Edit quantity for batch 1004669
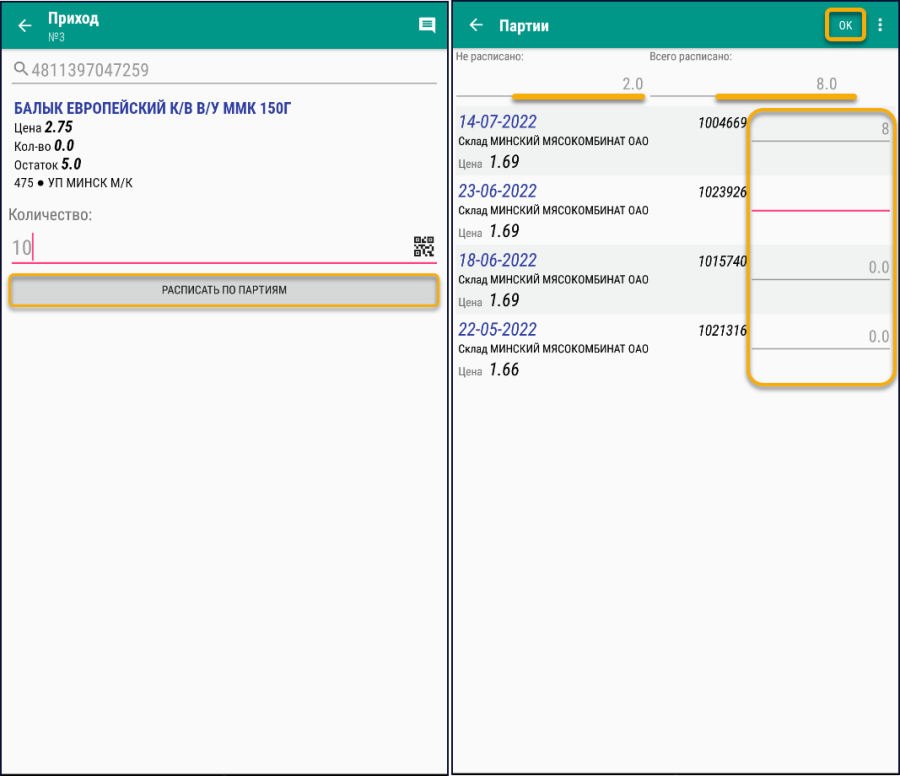900x776 pixels. click(x=820, y=129)
